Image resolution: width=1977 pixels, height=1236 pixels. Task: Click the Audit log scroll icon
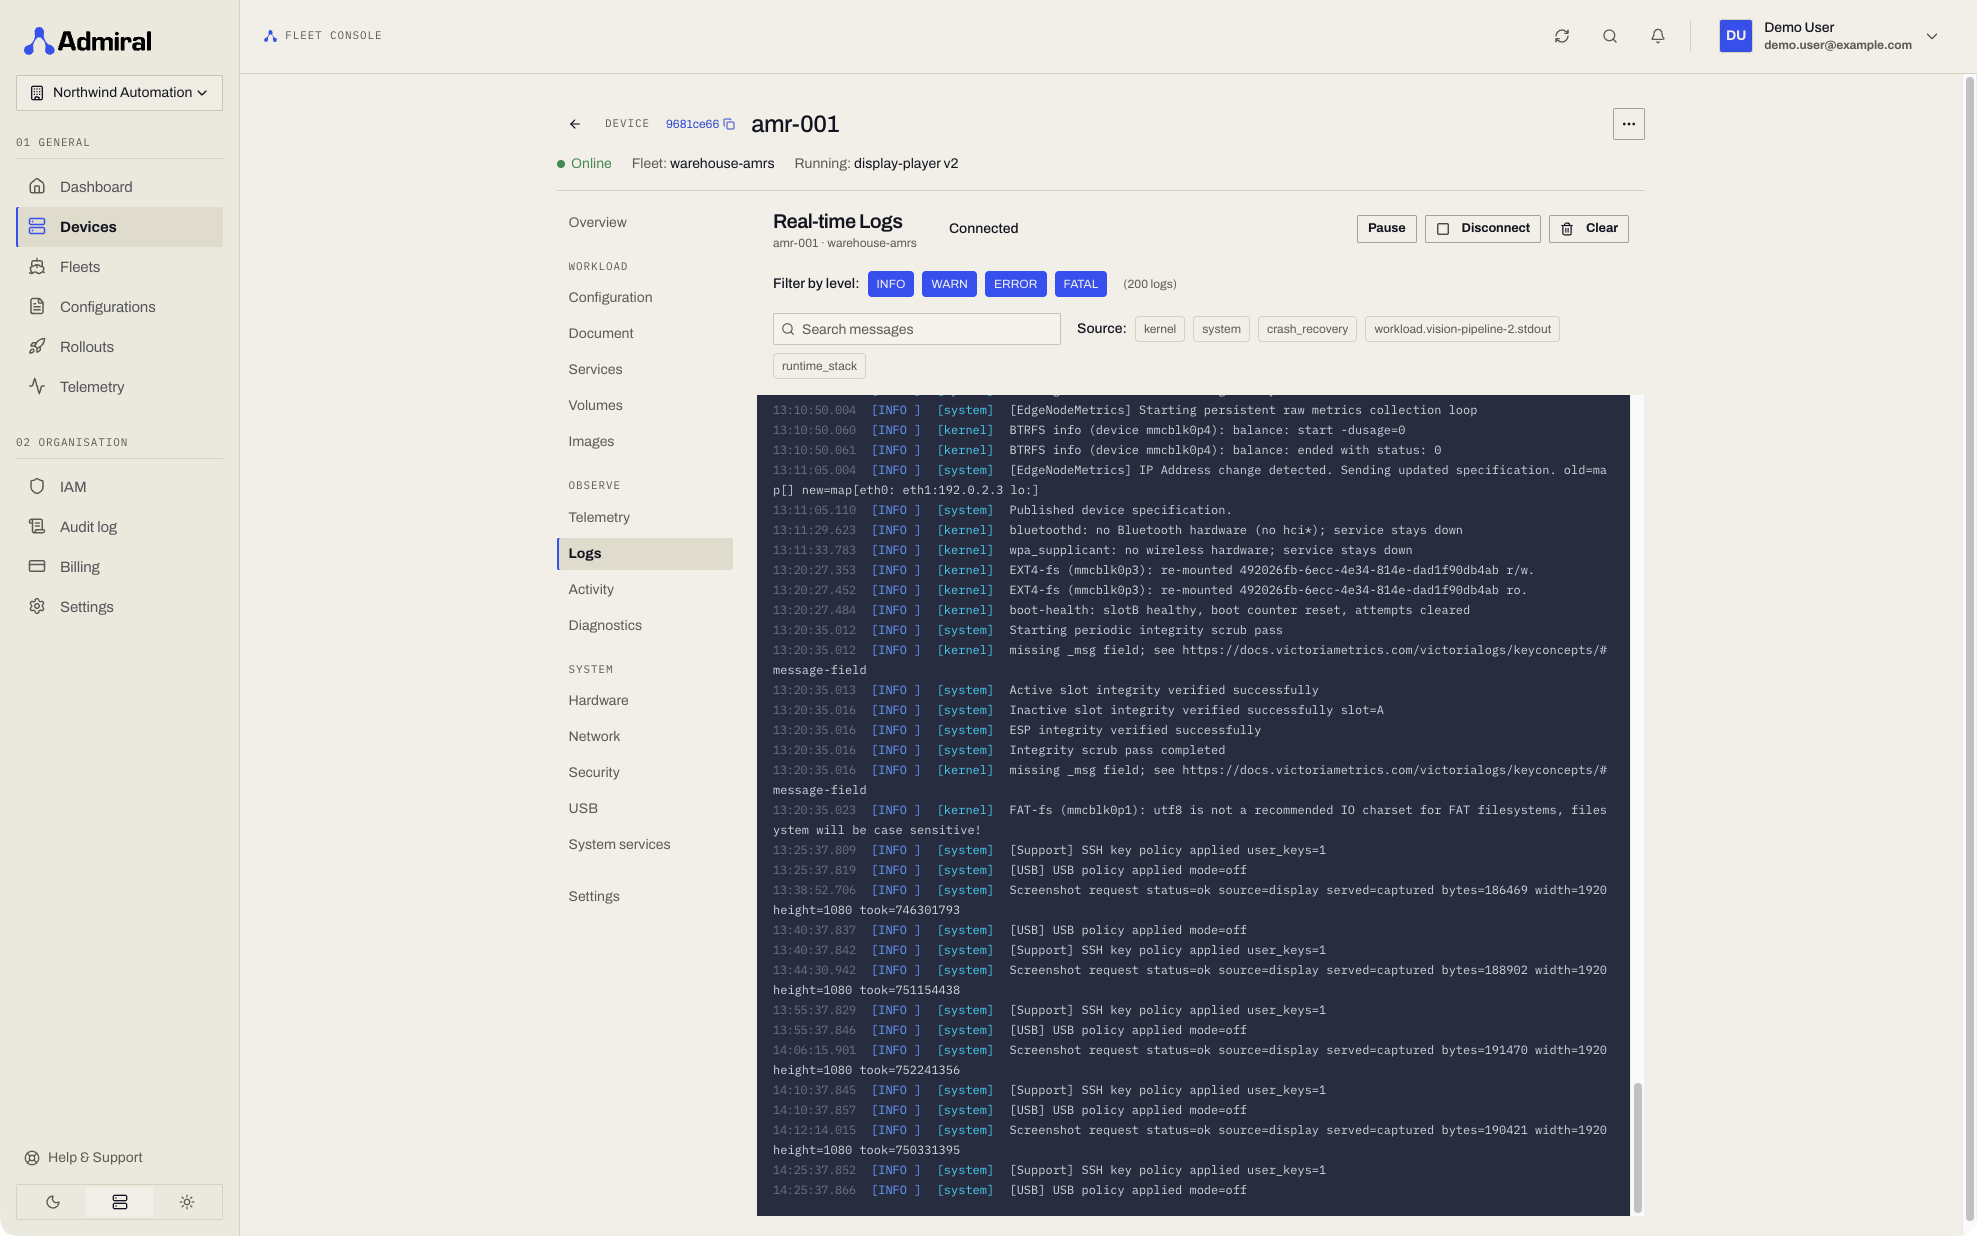[x=37, y=526]
